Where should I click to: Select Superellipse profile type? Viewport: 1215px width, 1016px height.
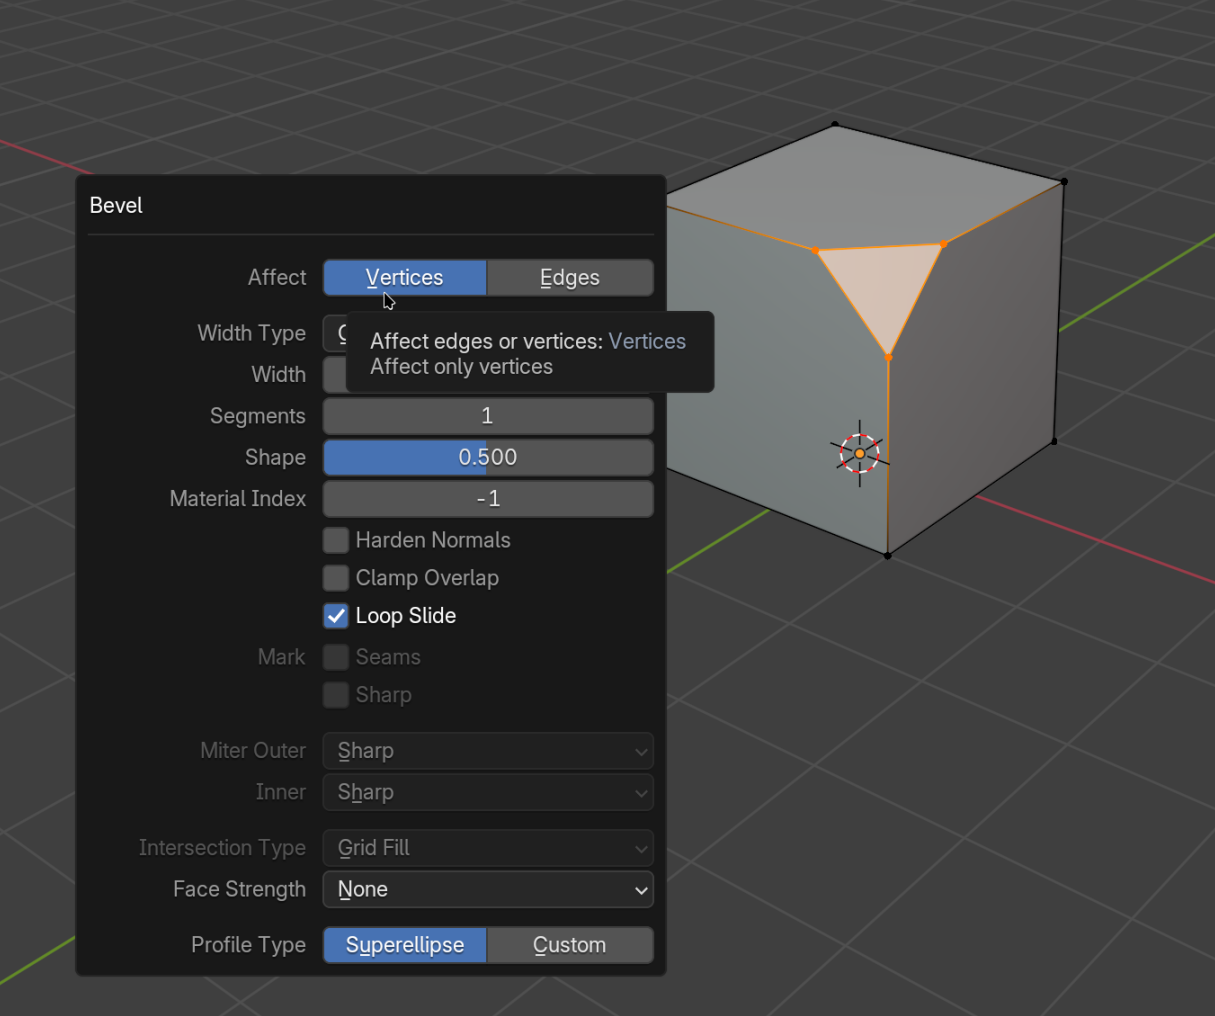click(404, 944)
